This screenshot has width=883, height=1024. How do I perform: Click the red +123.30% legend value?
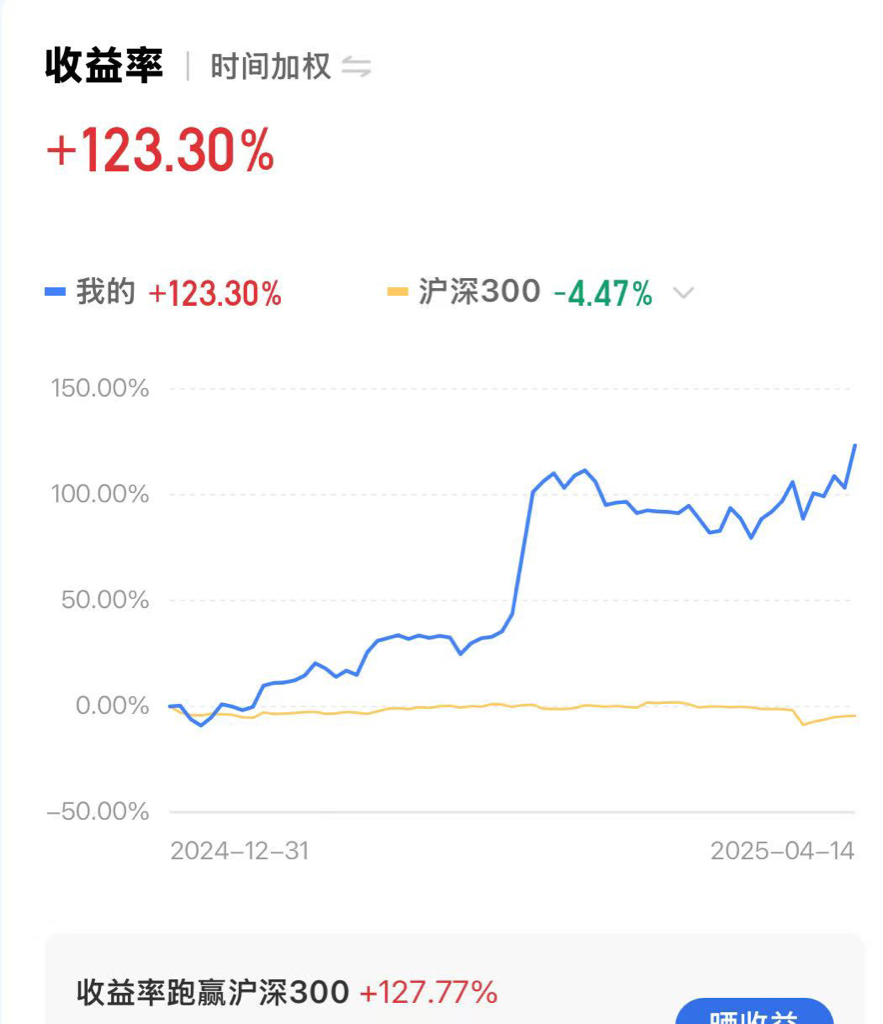pyautogui.click(x=215, y=294)
